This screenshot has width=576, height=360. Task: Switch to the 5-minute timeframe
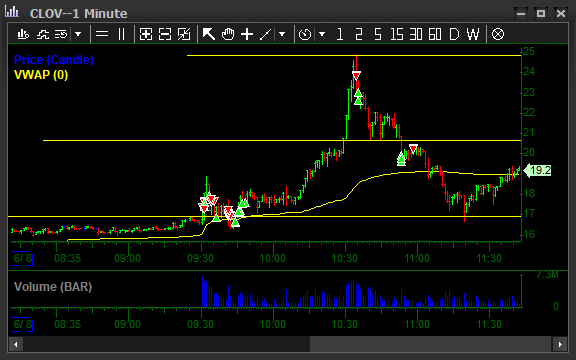[x=378, y=34]
